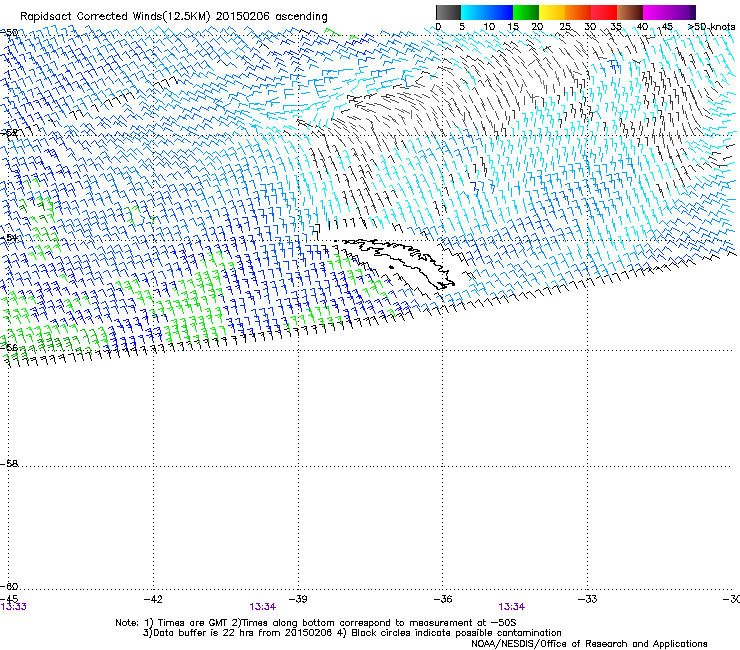Click the -42 longitude axis label
740x650 pixels.
pos(153,599)
